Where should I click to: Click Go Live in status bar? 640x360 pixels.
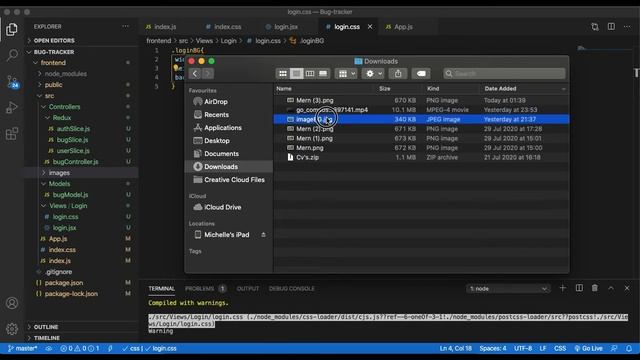tap(588, 349)
